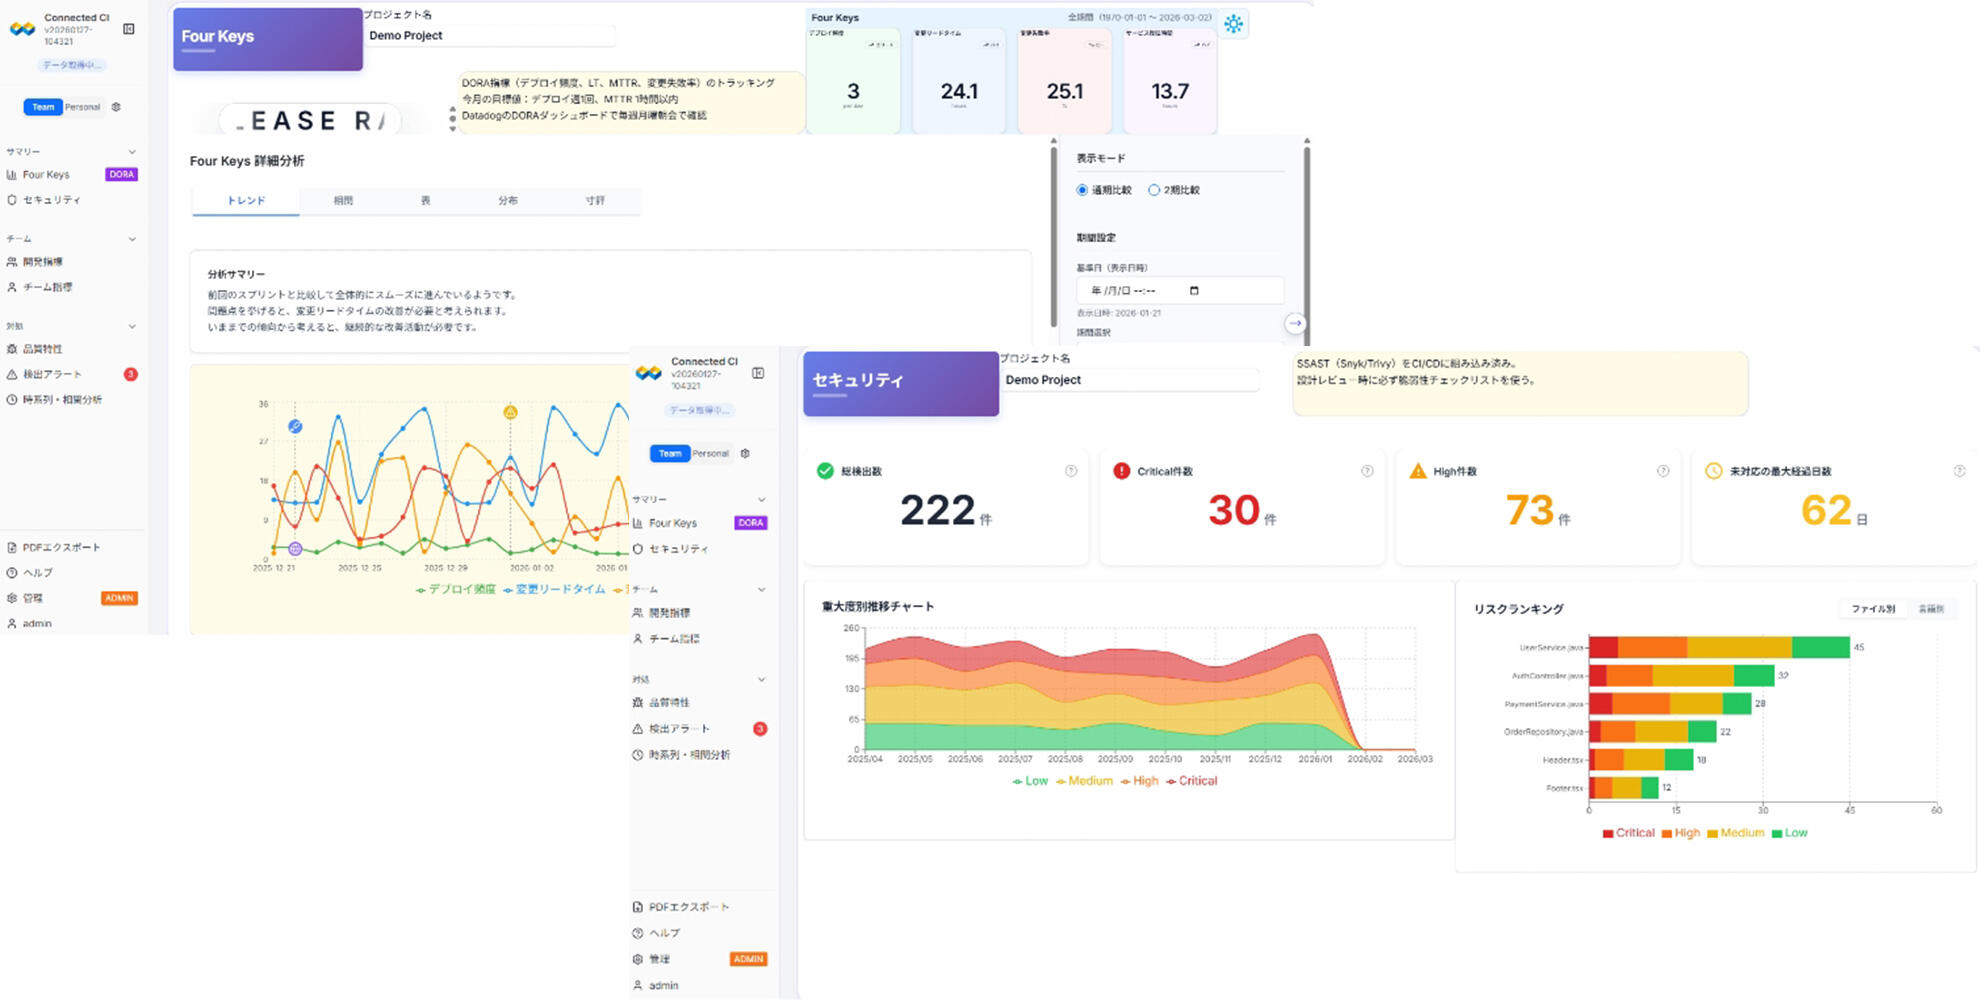Click the calendar icon in the date field
The width and height of the screenshot is (1980, 1000).
pyautogui.click(x=1194, y=291)
